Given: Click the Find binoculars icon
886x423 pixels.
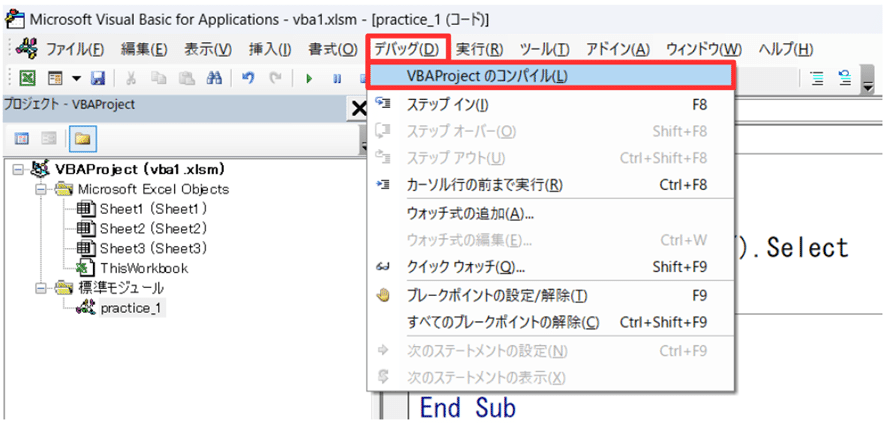Looking at the screenshot, I should pyautogui.click(x=214, y=79).
